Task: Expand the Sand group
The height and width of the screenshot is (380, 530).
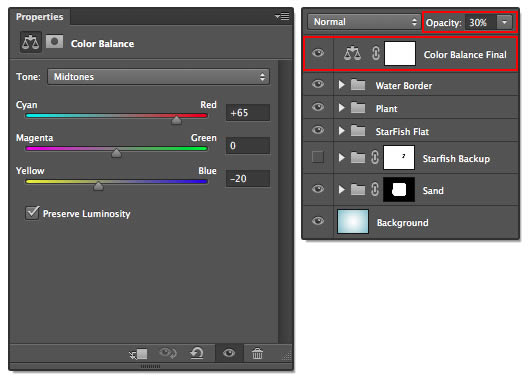Action: coord(341,190)
